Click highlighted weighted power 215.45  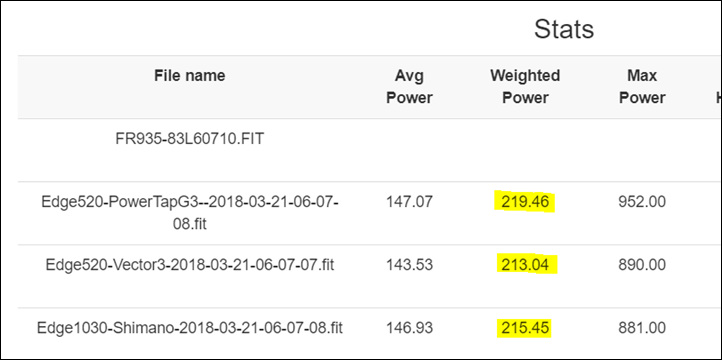pos(524,328)
